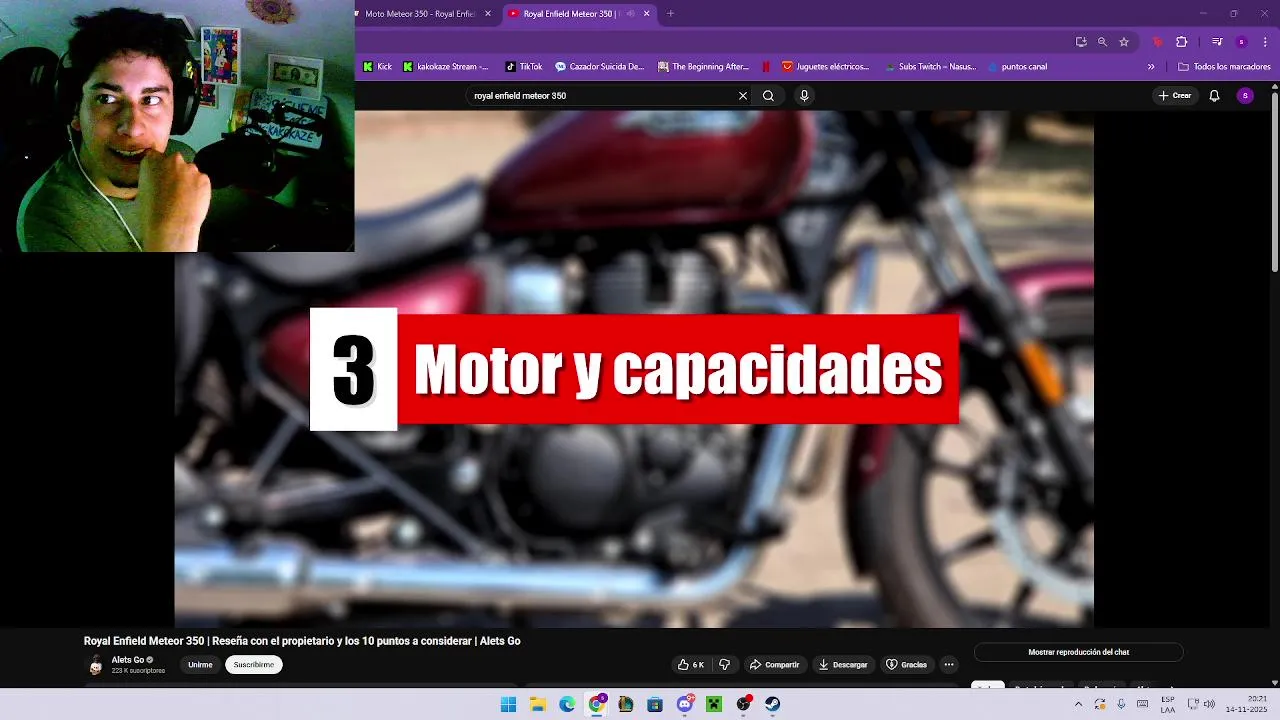Click the Descargar download button

(843, 665)
